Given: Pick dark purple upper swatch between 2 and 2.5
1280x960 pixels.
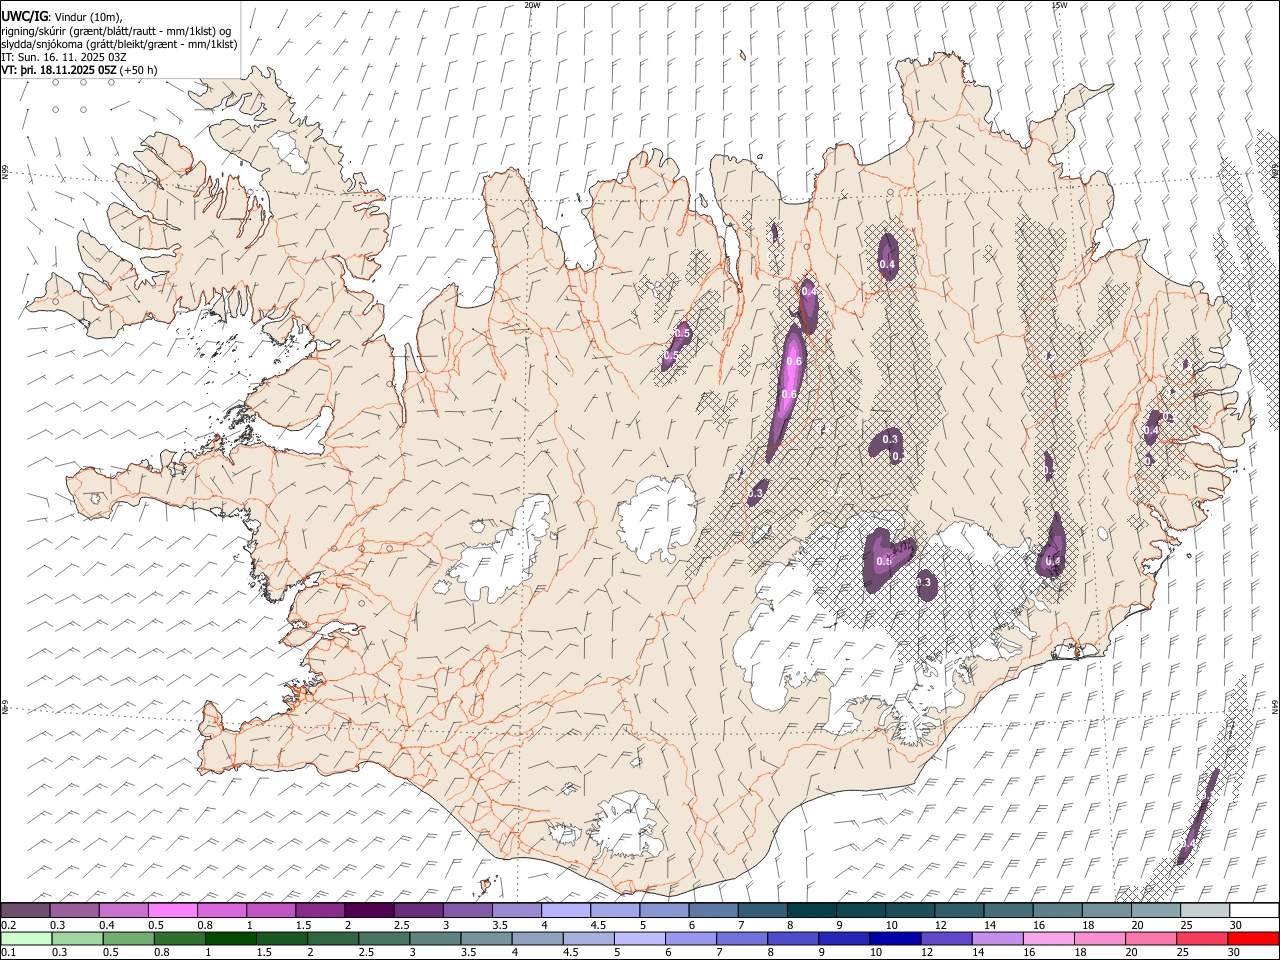Looking at the screenshot, I should click(x=369, y=910).
